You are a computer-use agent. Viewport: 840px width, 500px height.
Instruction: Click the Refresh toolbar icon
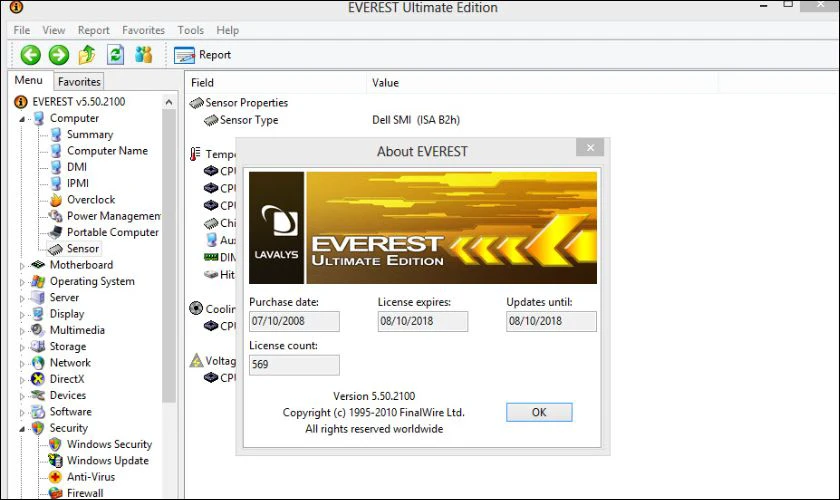[x=115, y=55]
